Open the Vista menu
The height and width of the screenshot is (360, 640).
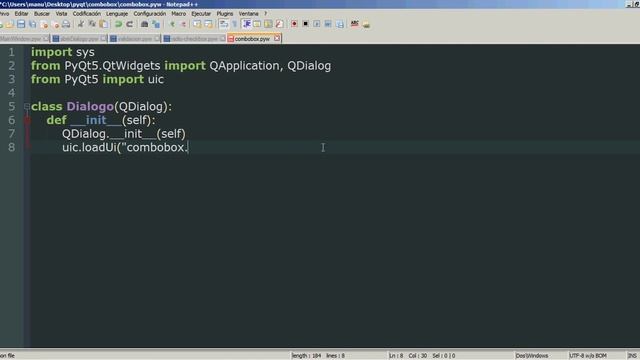[x=61, y=13]
